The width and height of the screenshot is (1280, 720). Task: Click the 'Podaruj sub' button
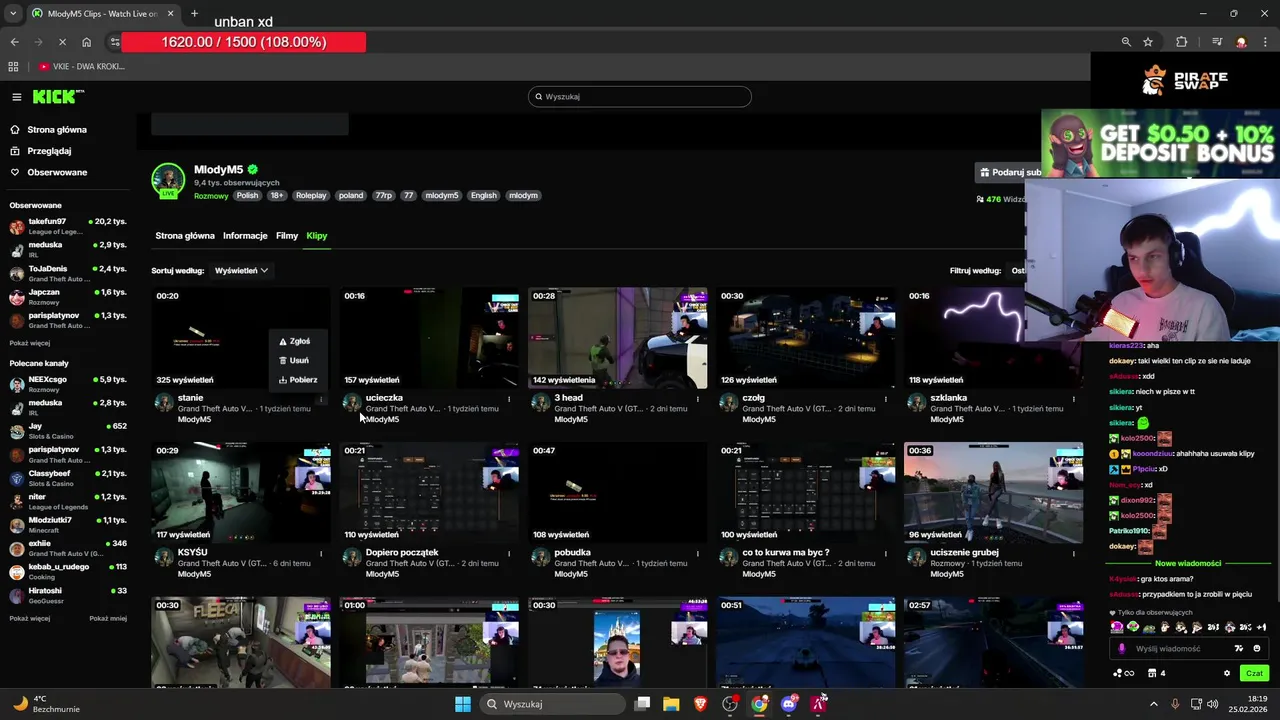coord(1008,172)
